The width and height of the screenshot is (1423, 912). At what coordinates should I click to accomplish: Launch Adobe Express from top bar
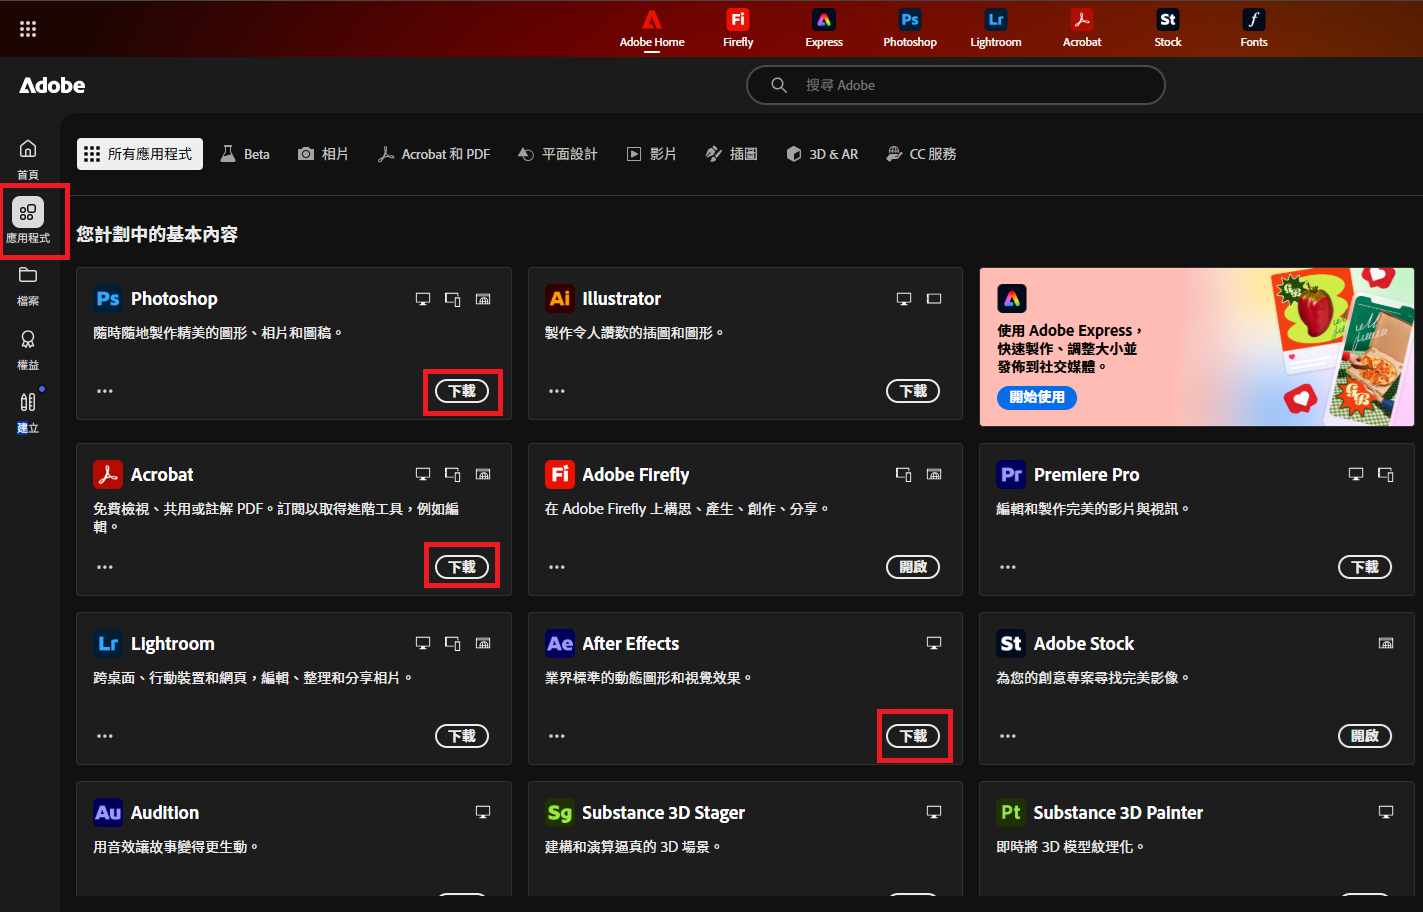pyautogui.click(x=824, y=28)
